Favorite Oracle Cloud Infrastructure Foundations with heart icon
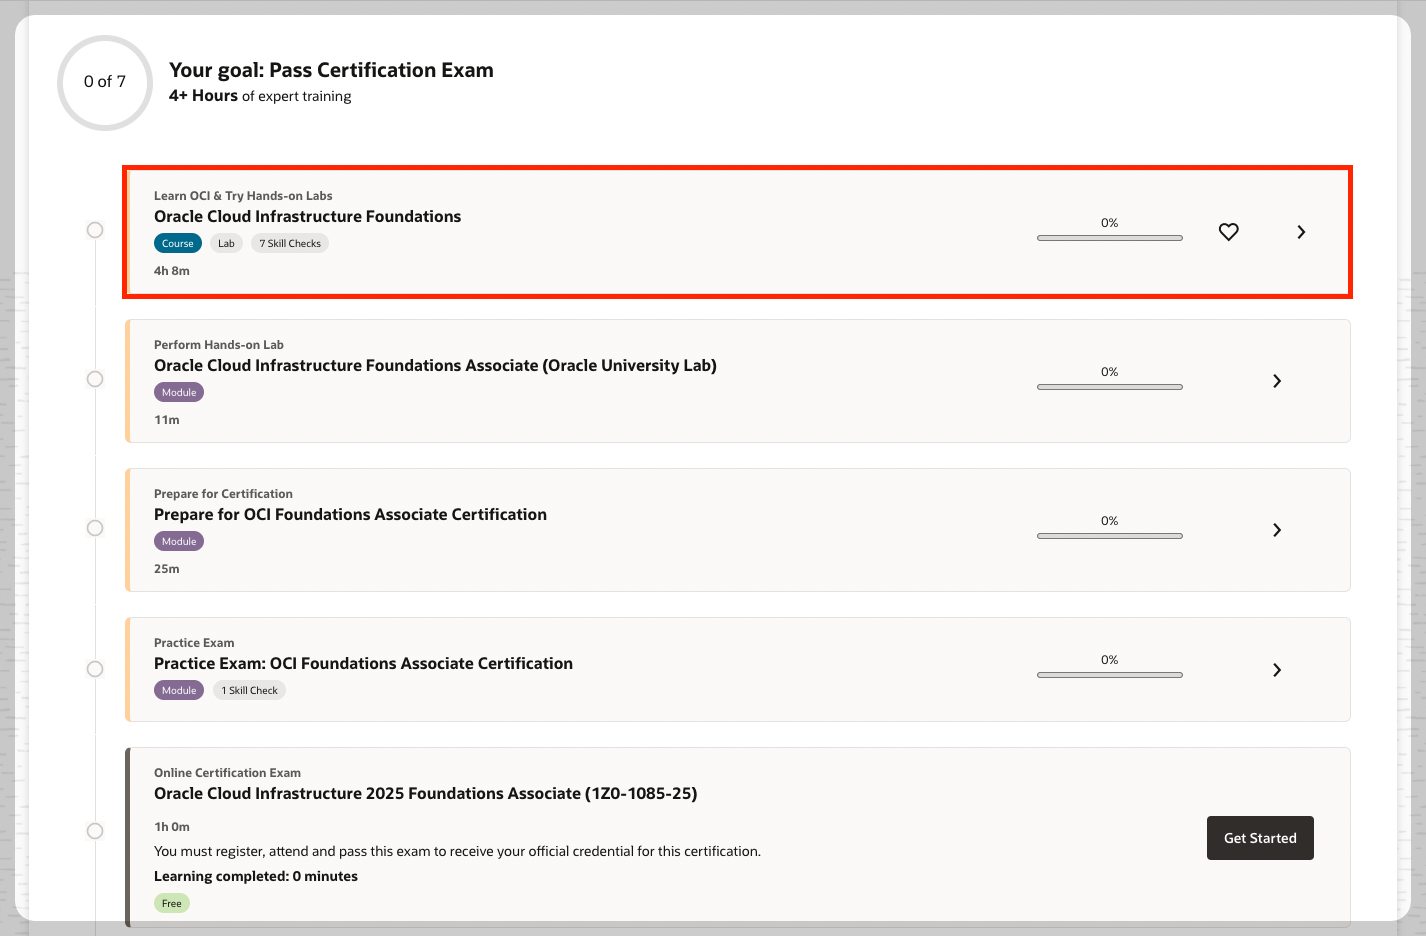The width and height of the screenshot is (1426, 936). tap(1229, 232)
